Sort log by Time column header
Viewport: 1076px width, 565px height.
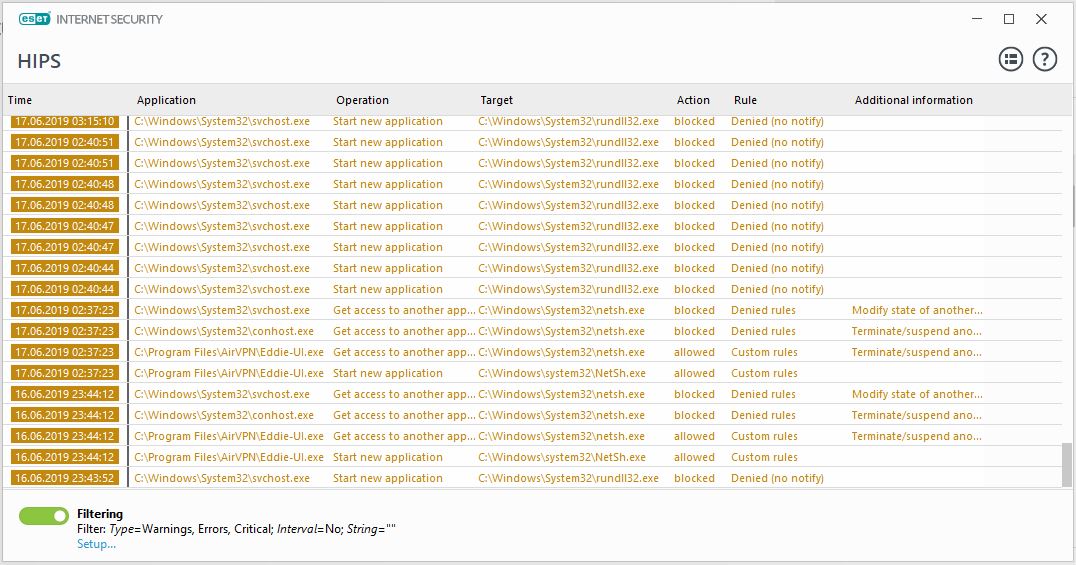20,100
